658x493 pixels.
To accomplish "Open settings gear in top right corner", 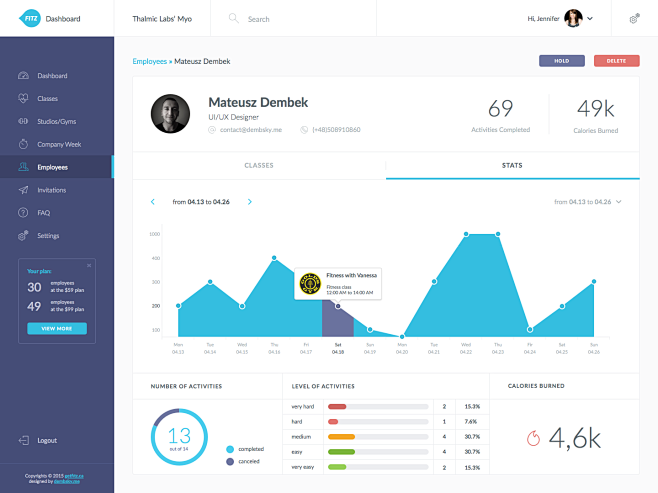I will coord(634,18).
